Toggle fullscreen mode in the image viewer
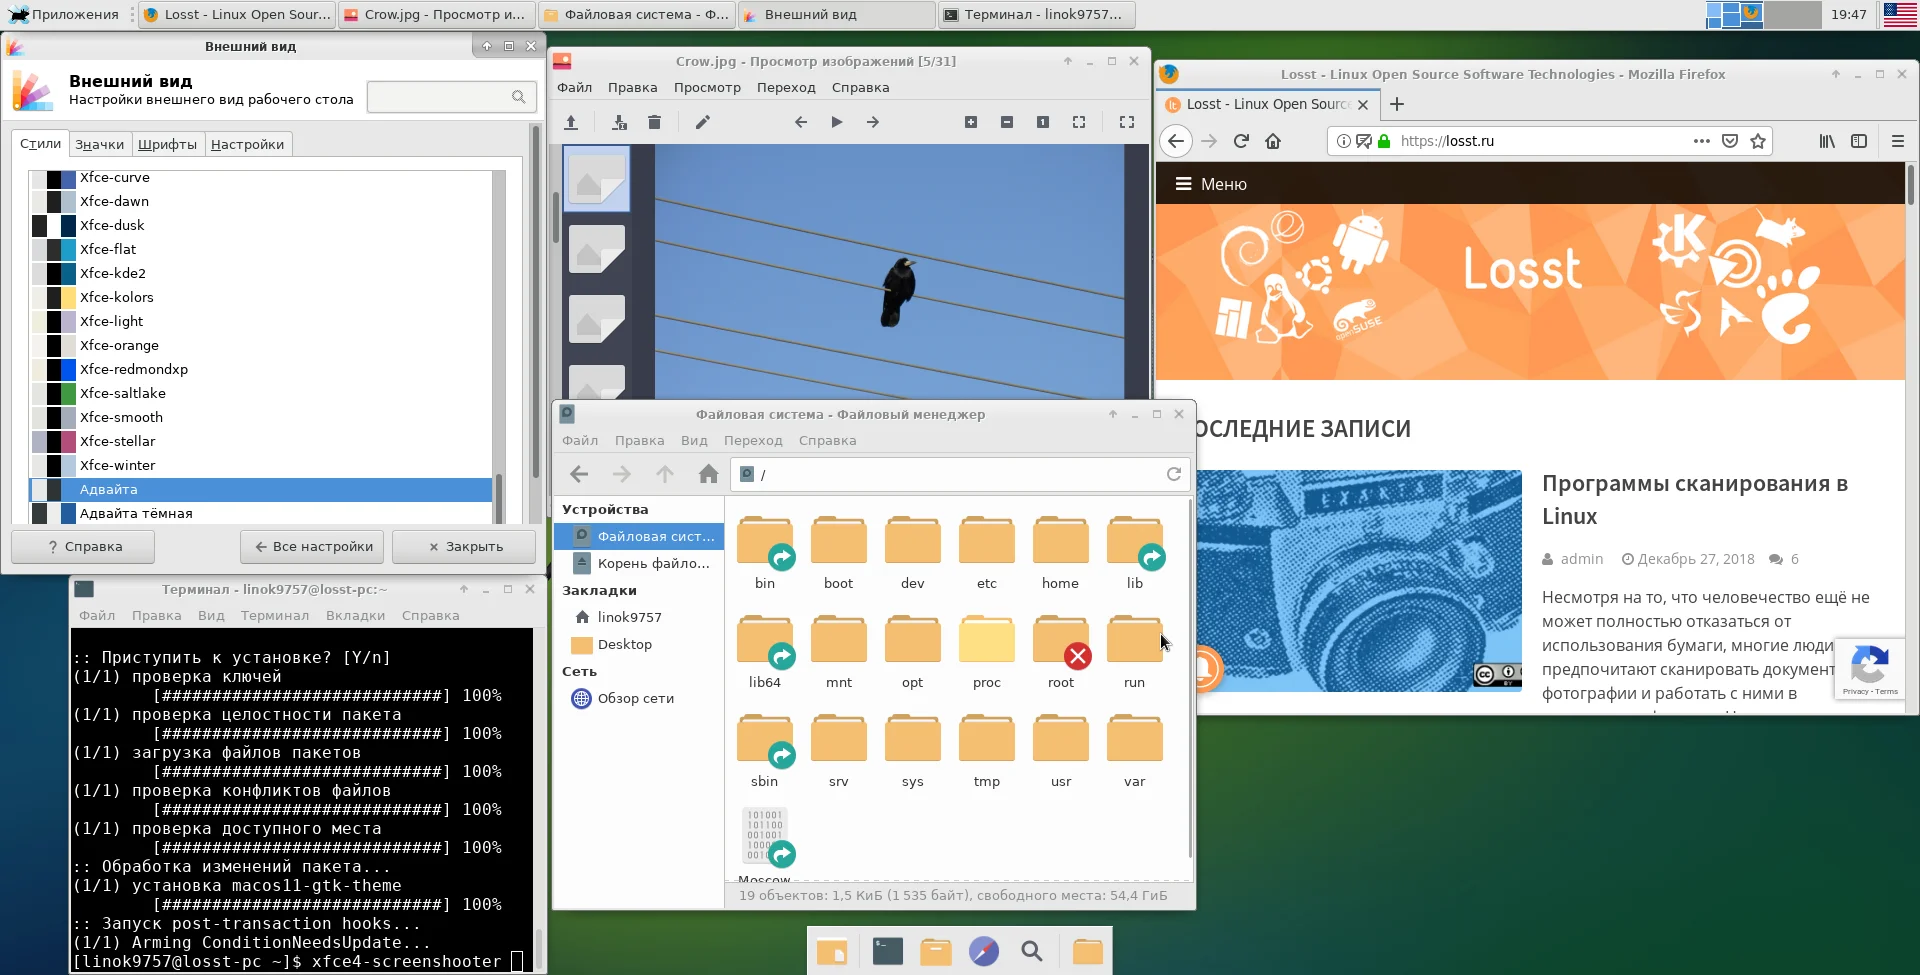 pyautogui.click(x=1127, y=122)
